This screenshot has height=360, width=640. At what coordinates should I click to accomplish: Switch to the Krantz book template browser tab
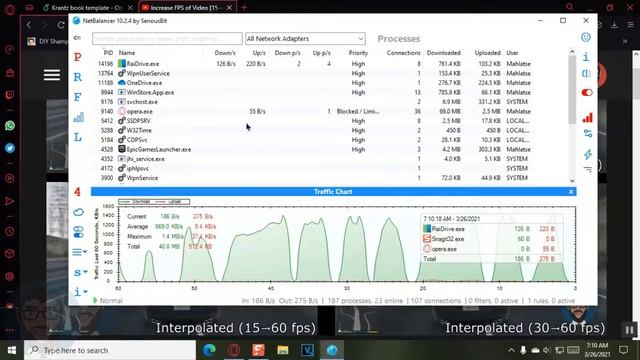click(x=87, y=7)
